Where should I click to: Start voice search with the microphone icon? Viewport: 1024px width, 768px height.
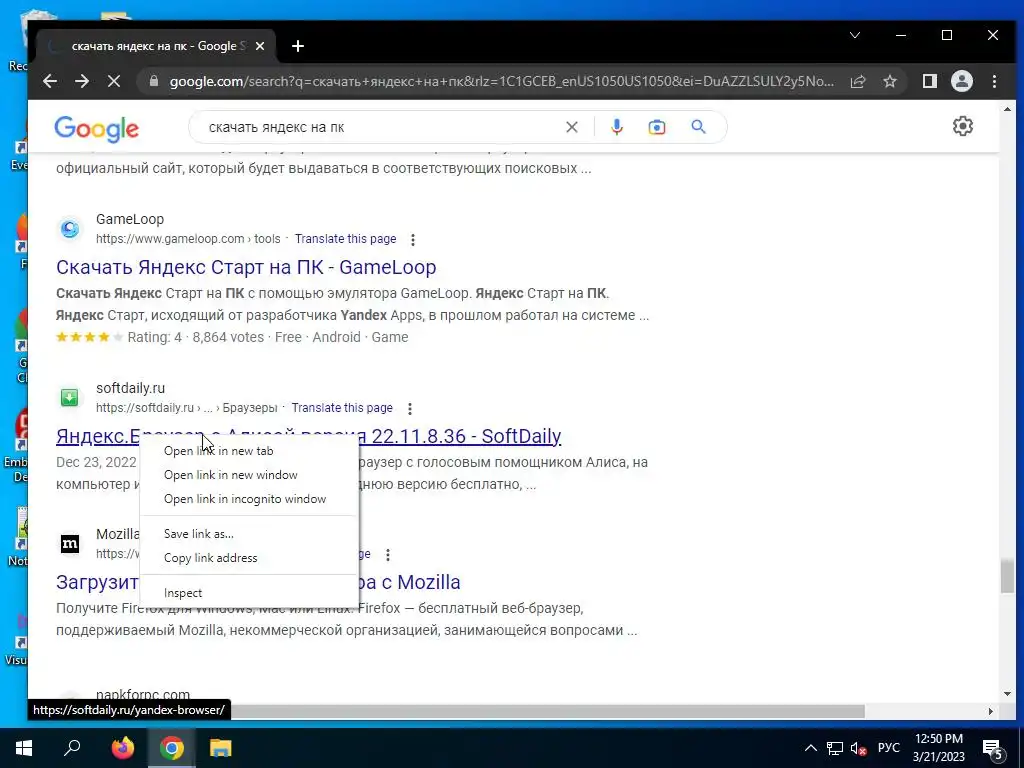[x=616, y=127]
